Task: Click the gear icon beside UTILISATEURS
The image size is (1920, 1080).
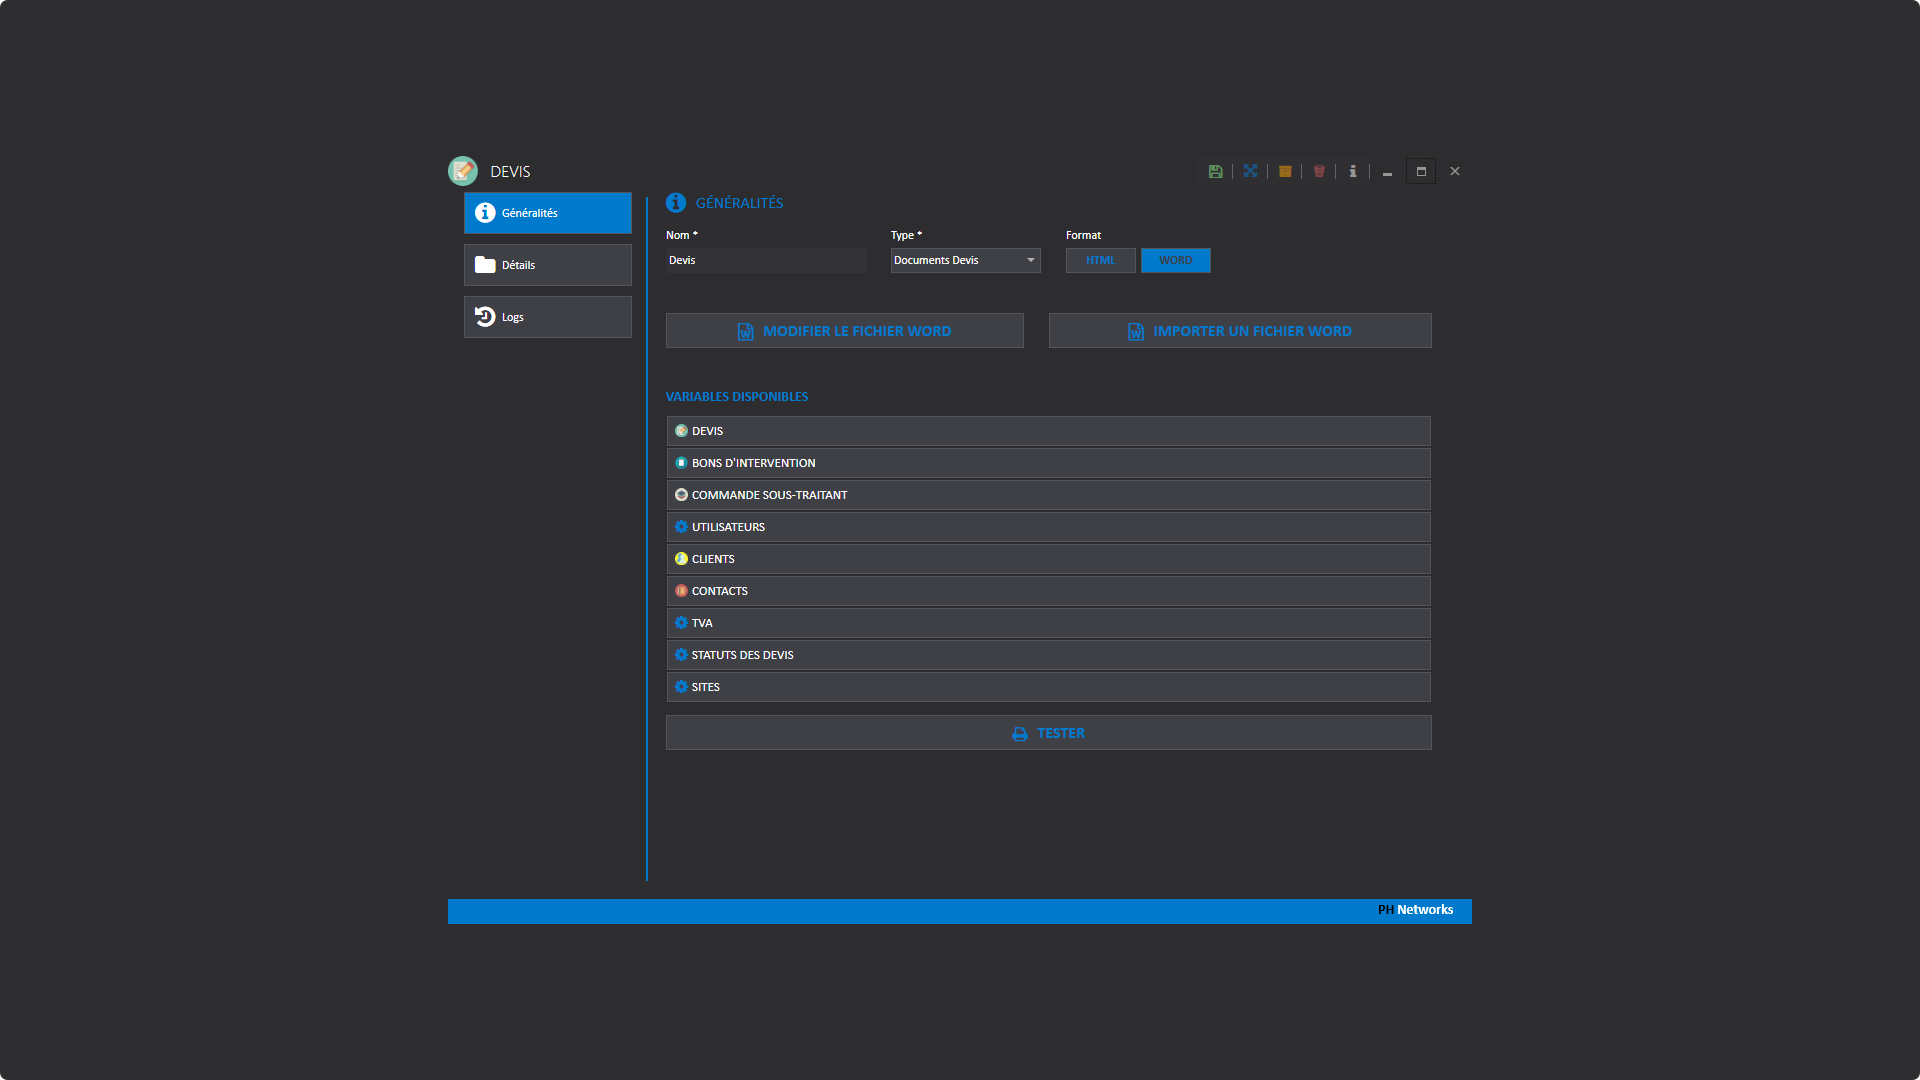Action: tap(681, 527)
